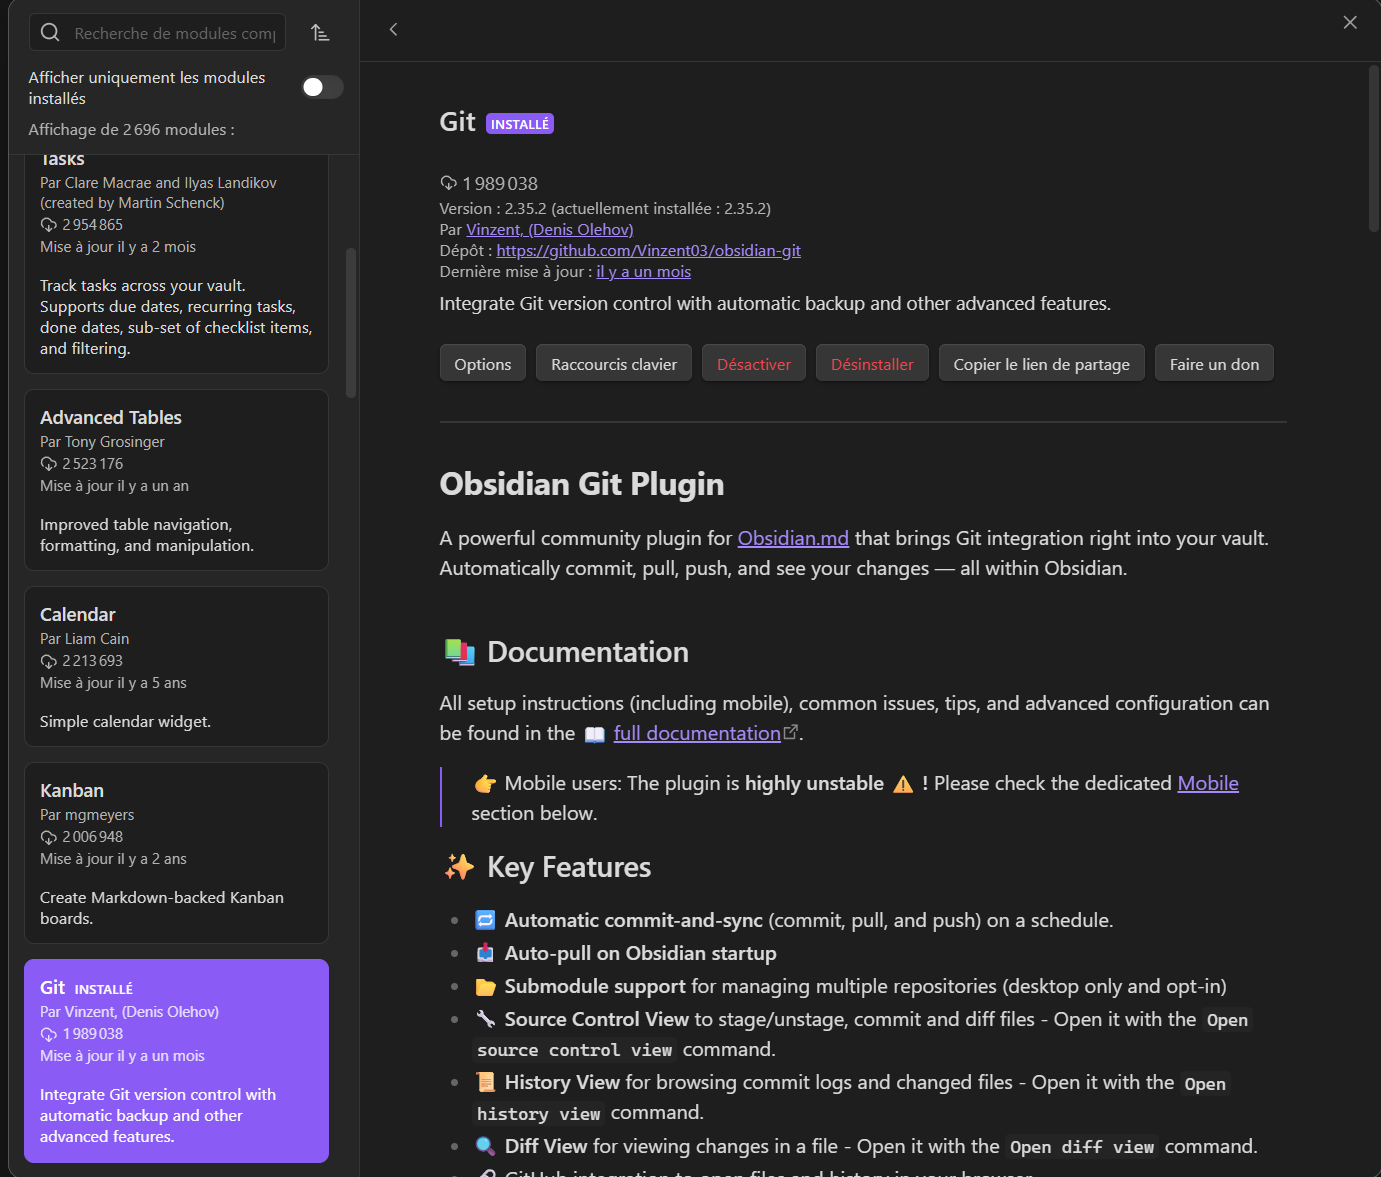Open the Mobile section link
Screen dimensions: 1381x1177
click(x=1207, y=783)
